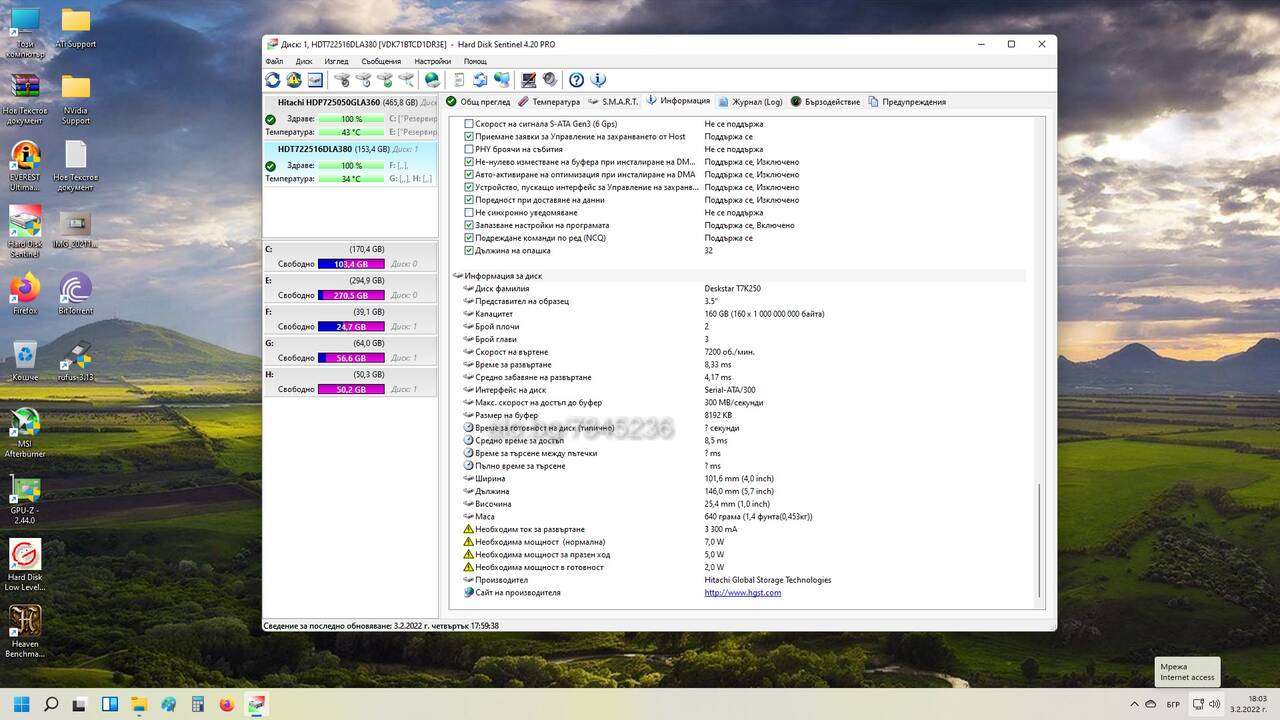This screenshot has width=1280, height=720.
Task: Open the Настройки menu
Action: pos(433,61)
